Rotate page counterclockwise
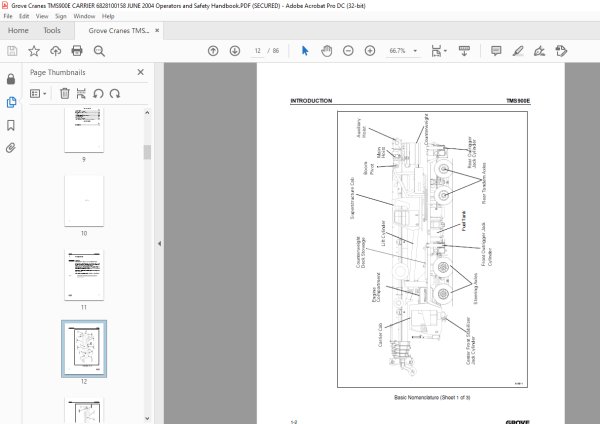Screen dimensions: 600x424 click(x=98, y=93)
